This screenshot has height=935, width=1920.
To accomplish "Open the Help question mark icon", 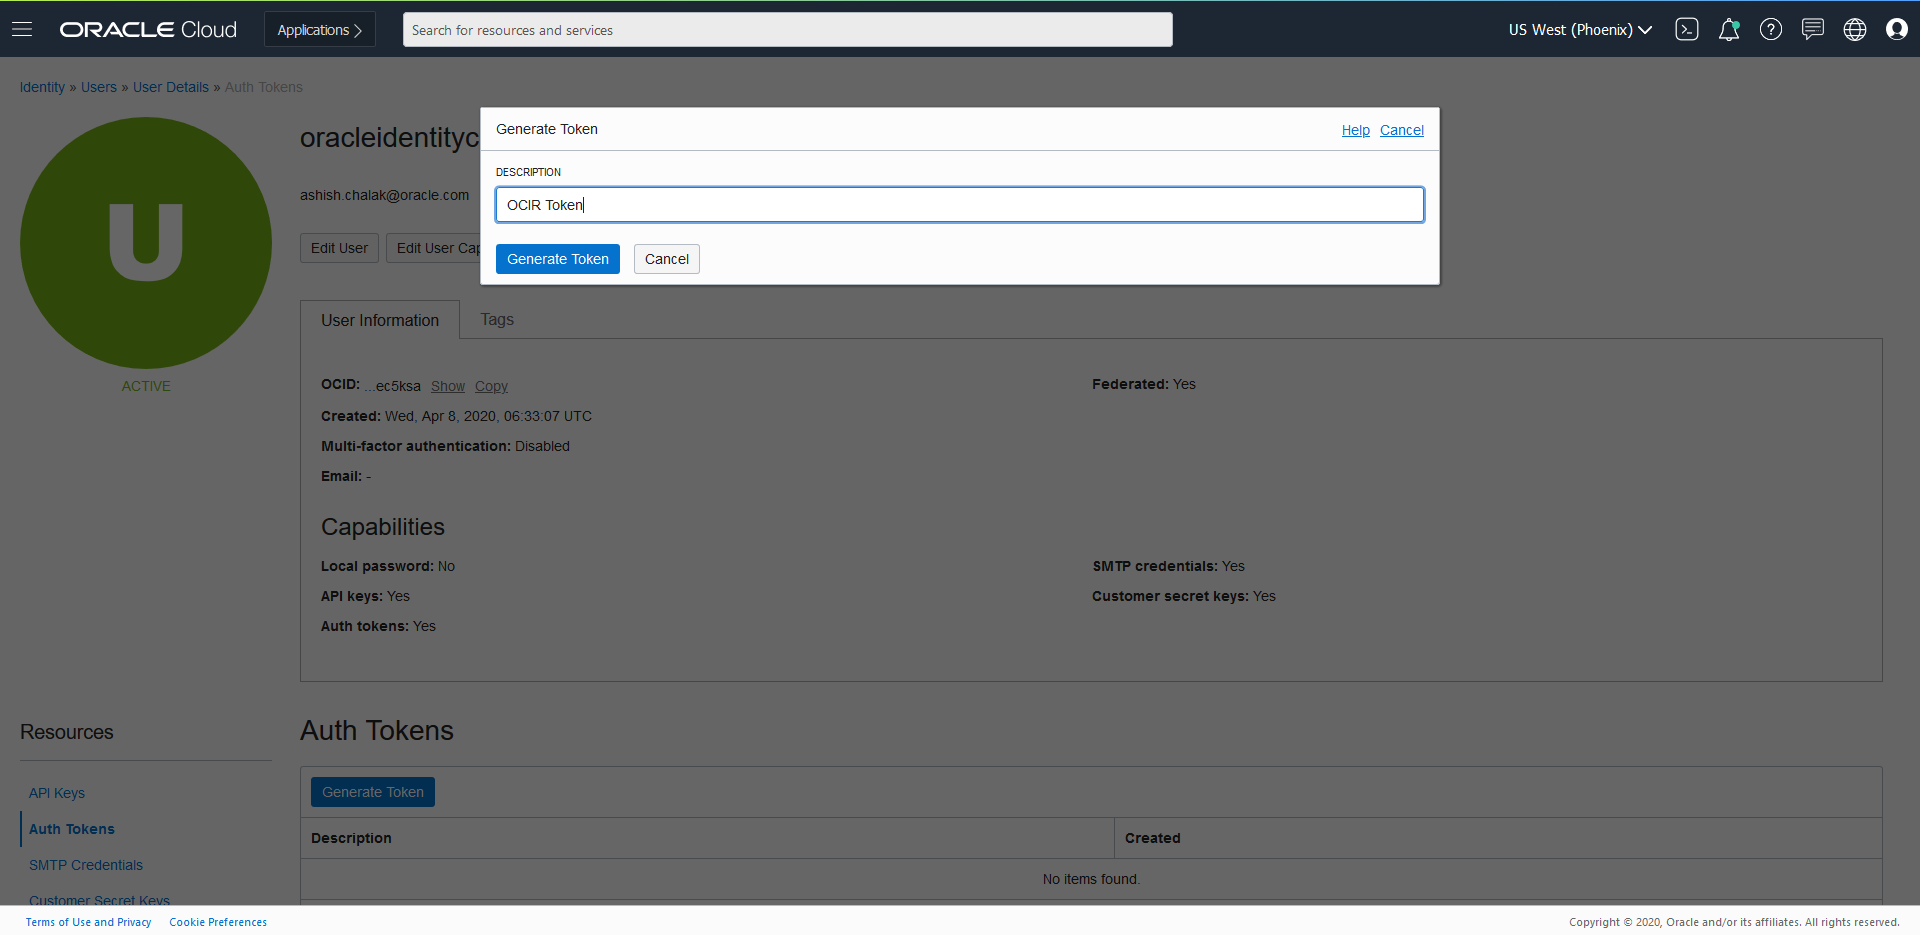I will [1771, 30].
